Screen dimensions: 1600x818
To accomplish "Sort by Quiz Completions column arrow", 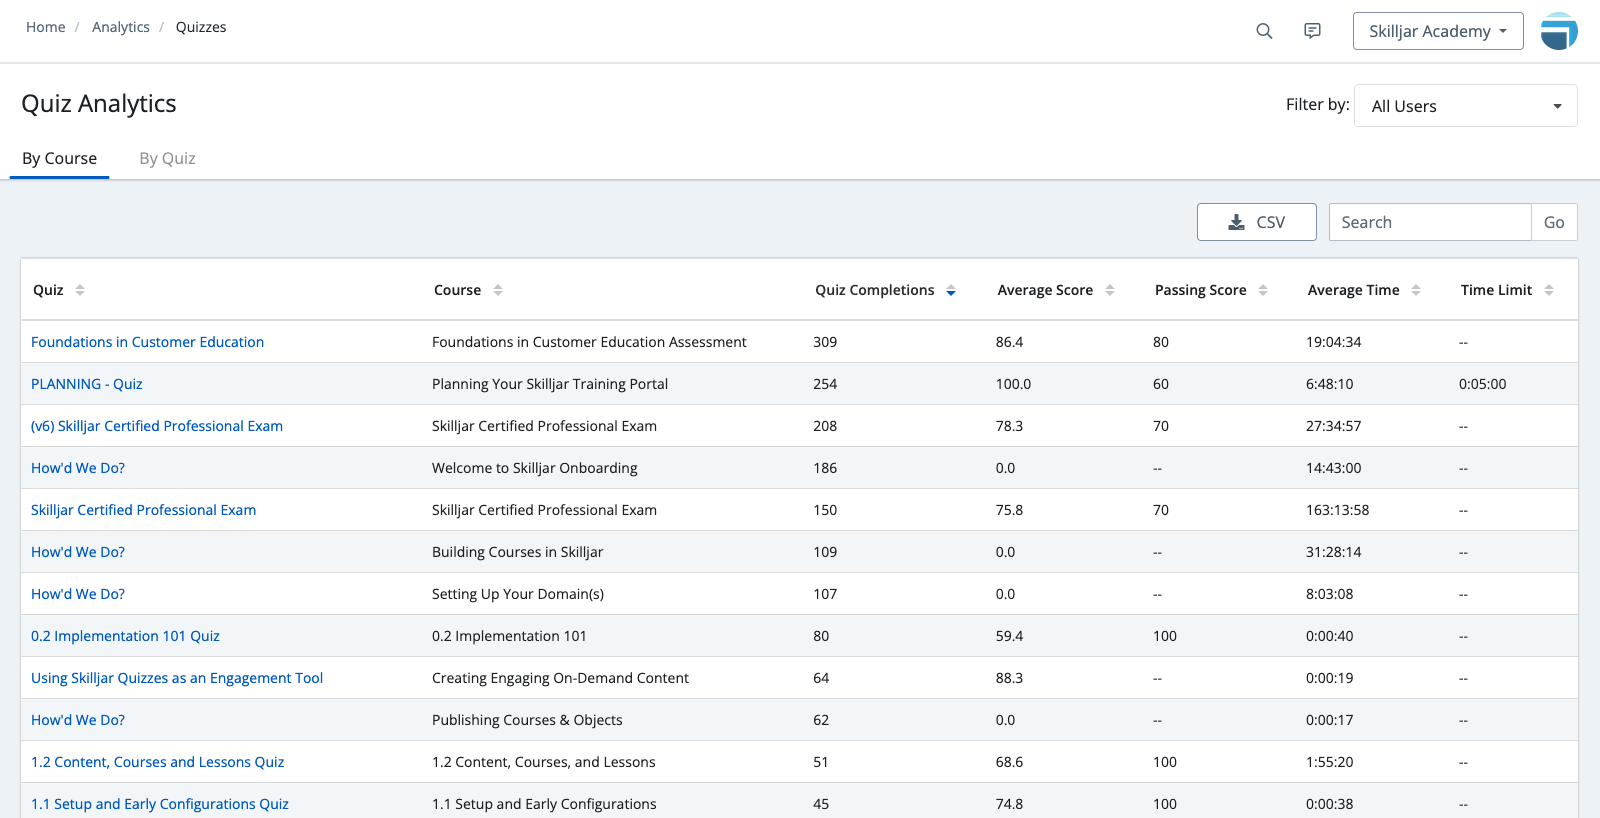I will (951, 290).
